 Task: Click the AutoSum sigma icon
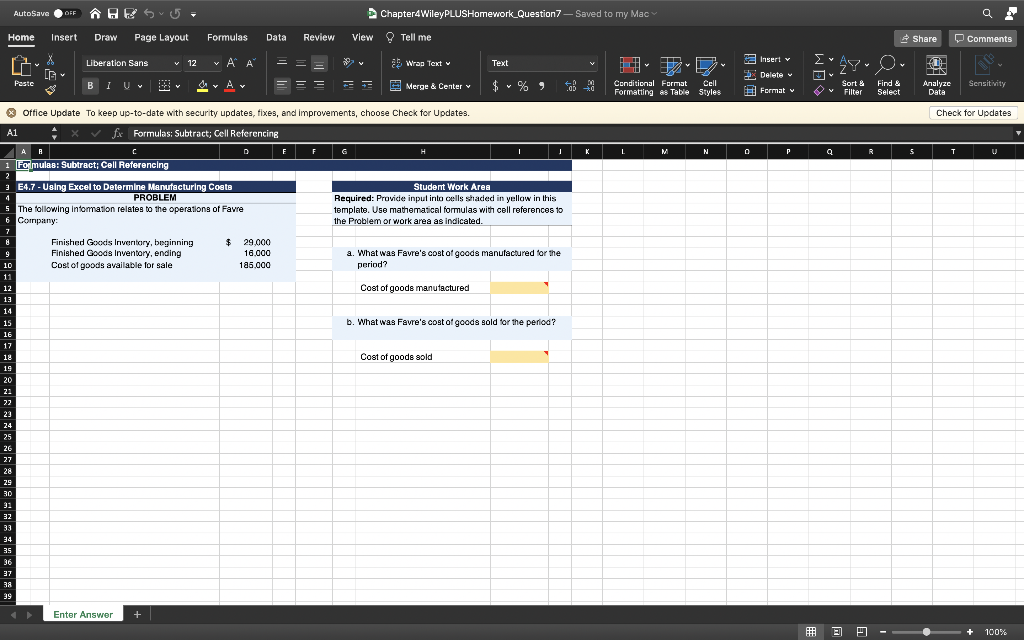[x=818, y=59]
